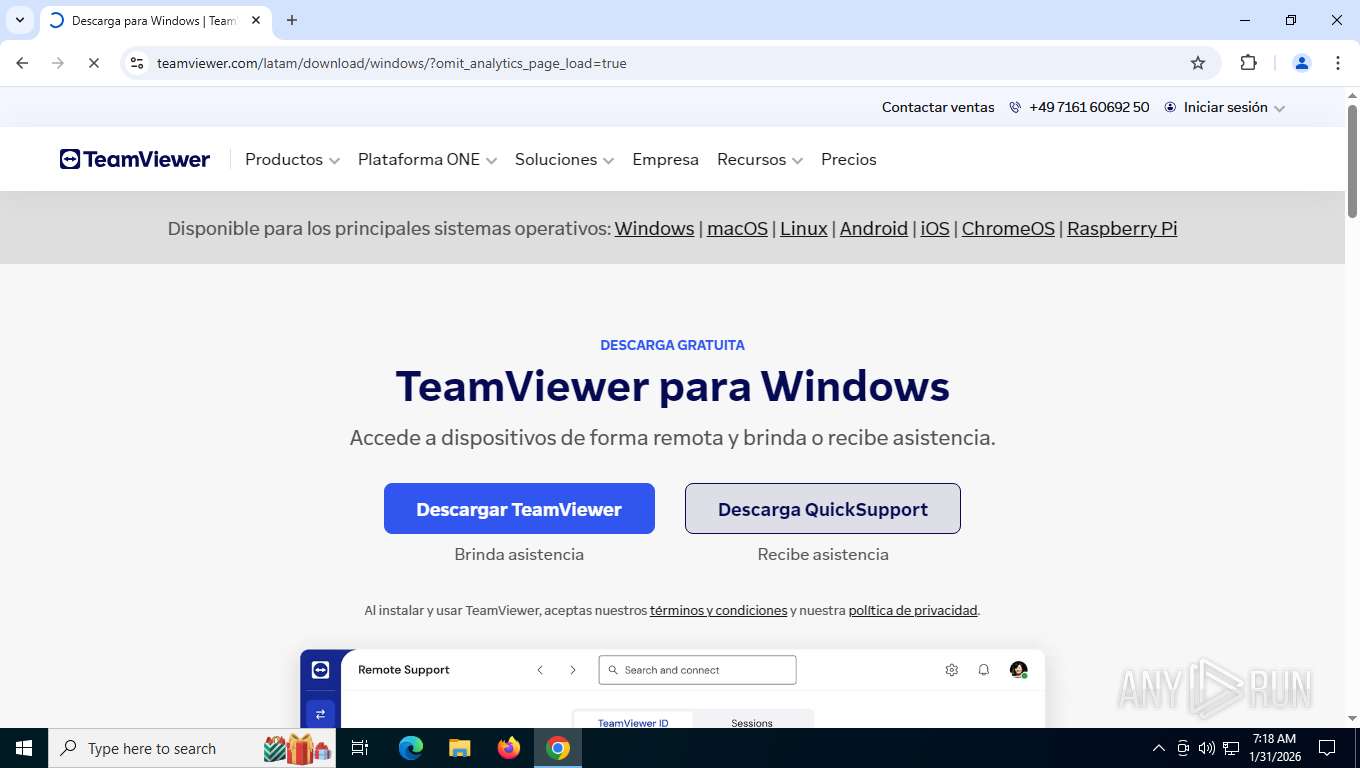This screenshot has width=1360, height=768.
Task: Click Contactar ventas link
Action: 938,107
